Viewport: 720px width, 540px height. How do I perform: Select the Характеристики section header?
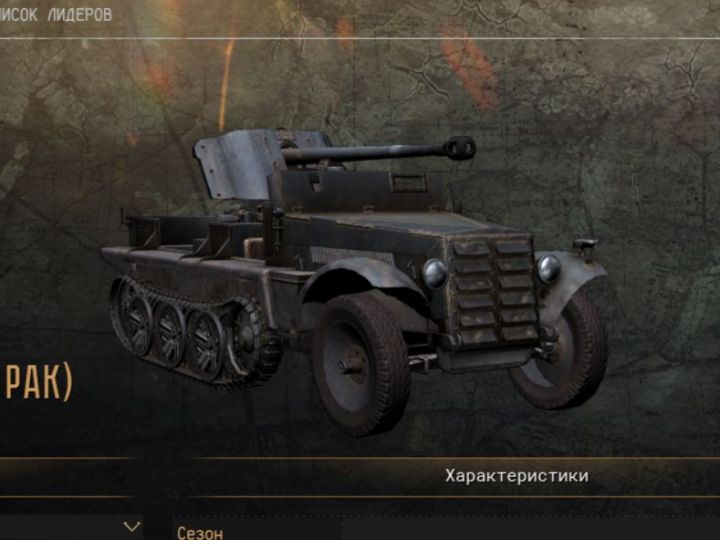pos(517,476)
